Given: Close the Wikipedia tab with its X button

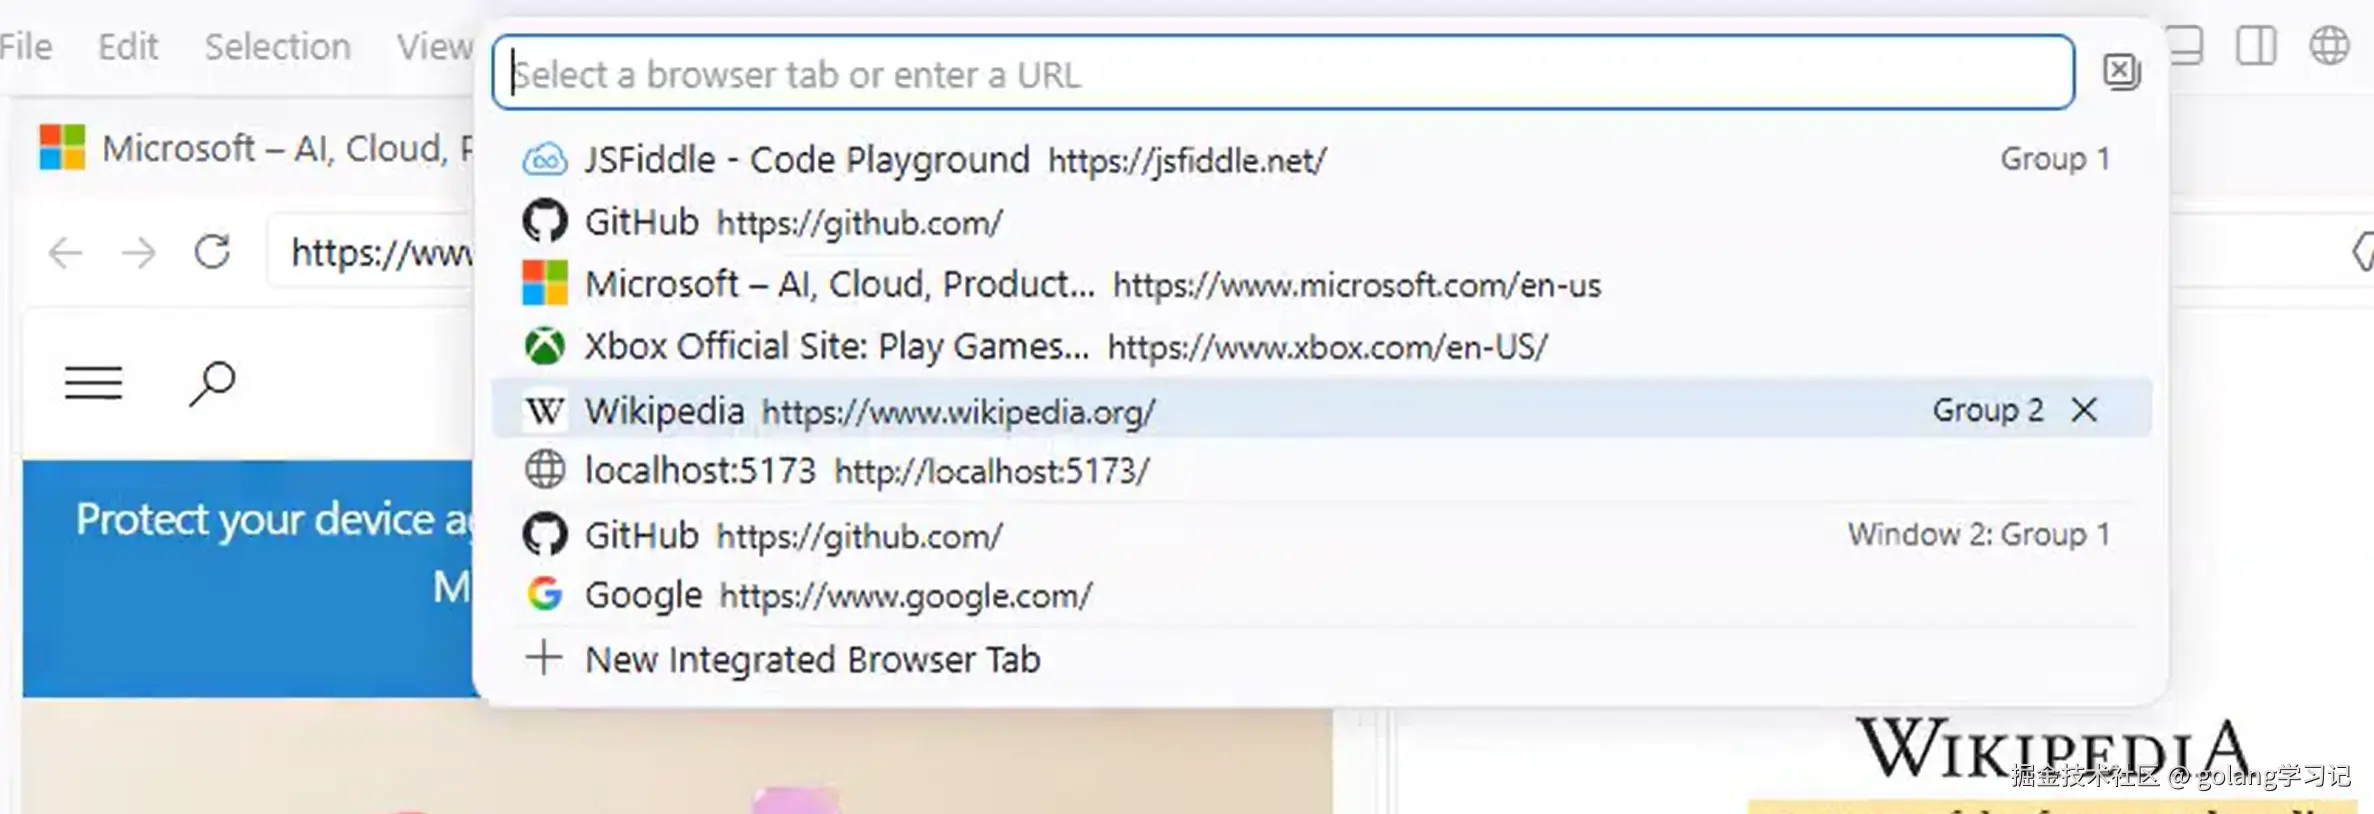Looking at the screenshot, I should (x=2085, y=409).
